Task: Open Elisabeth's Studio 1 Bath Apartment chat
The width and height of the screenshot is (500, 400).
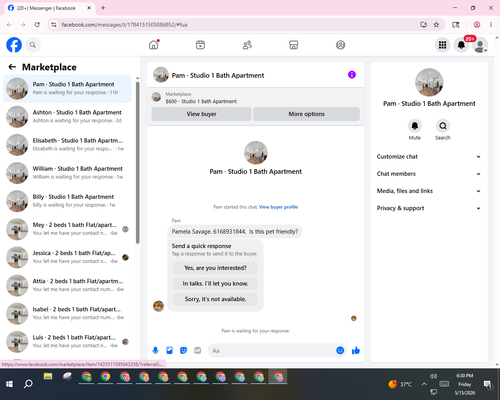Action: pos(67,145)
